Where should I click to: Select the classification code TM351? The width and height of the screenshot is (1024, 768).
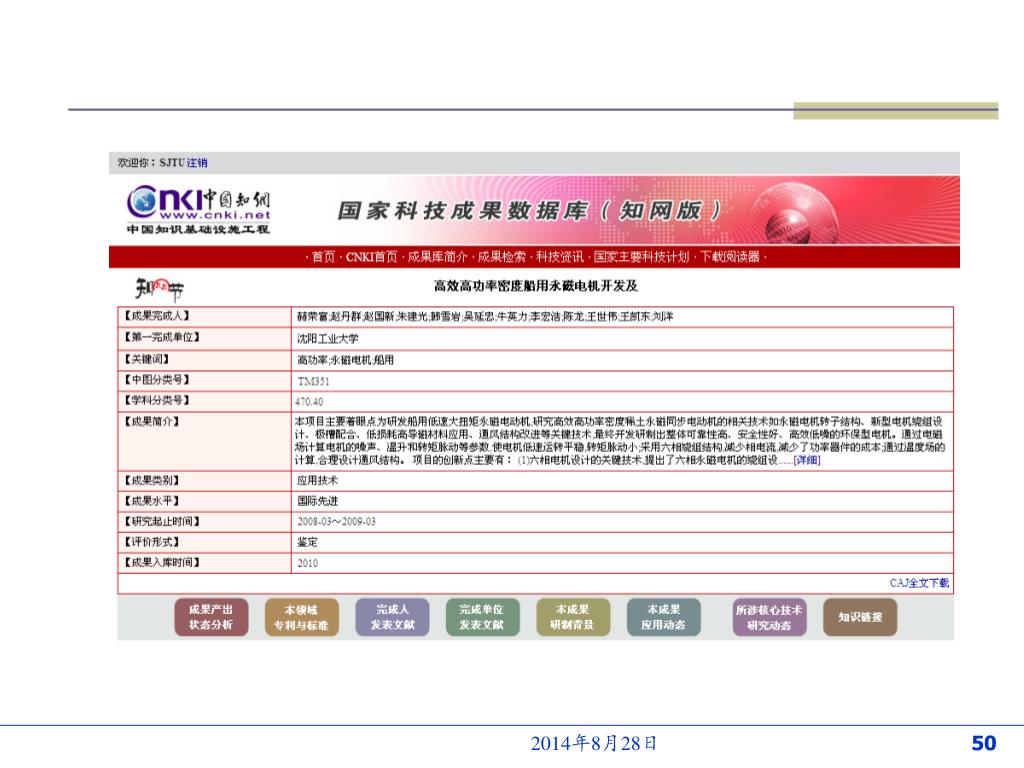click(x=313, y=381)
